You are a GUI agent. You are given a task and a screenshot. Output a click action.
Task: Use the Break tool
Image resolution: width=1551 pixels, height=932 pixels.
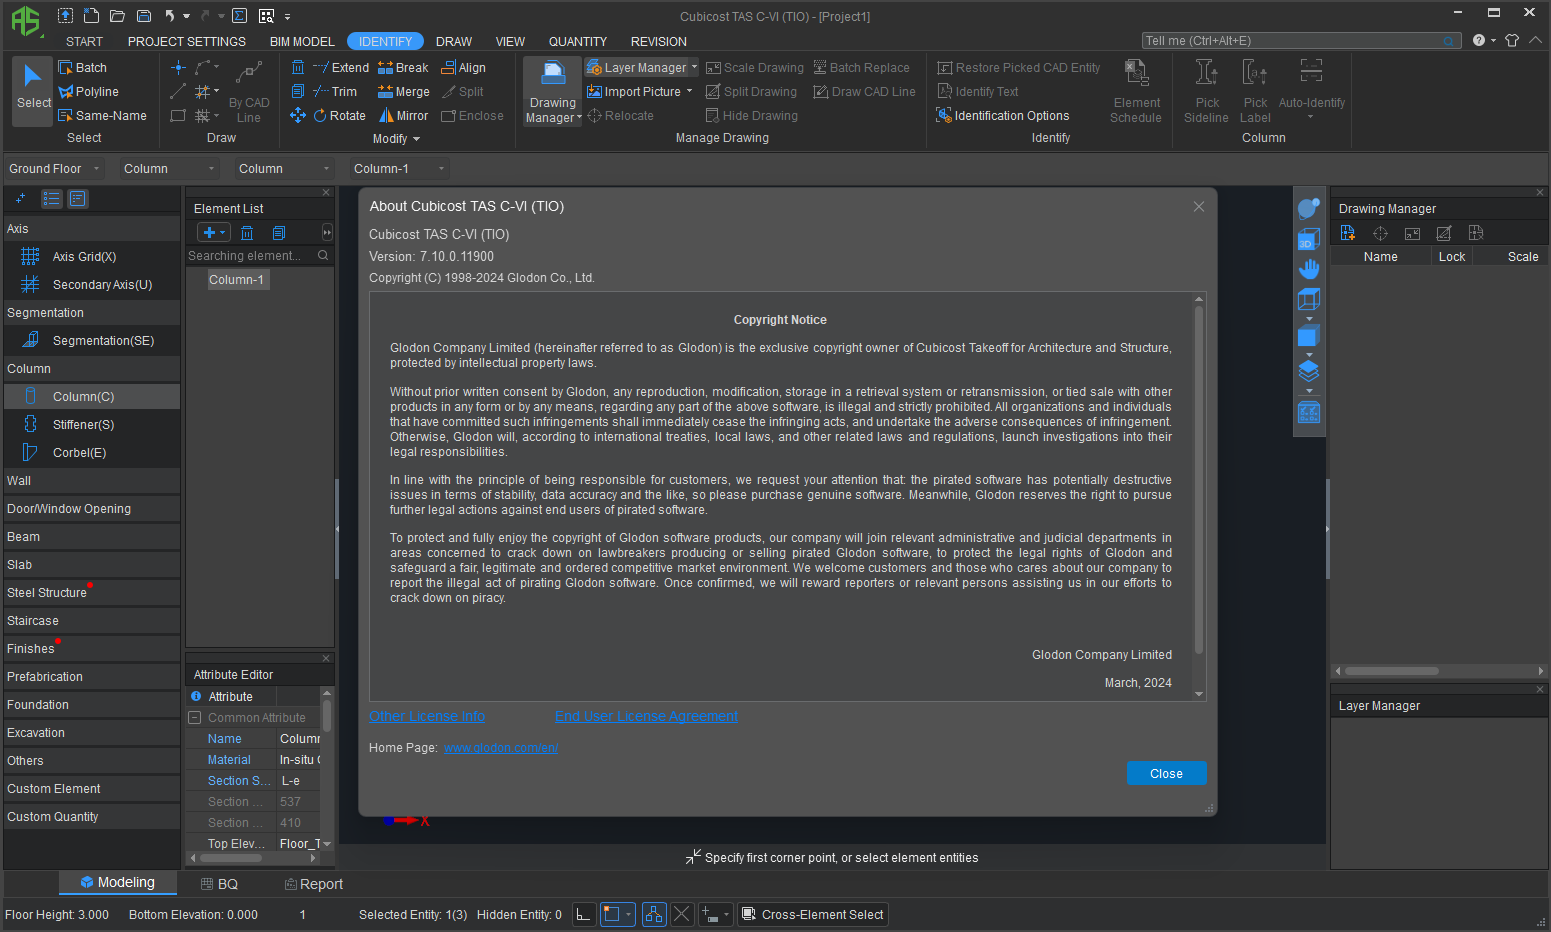click(403, 68)
